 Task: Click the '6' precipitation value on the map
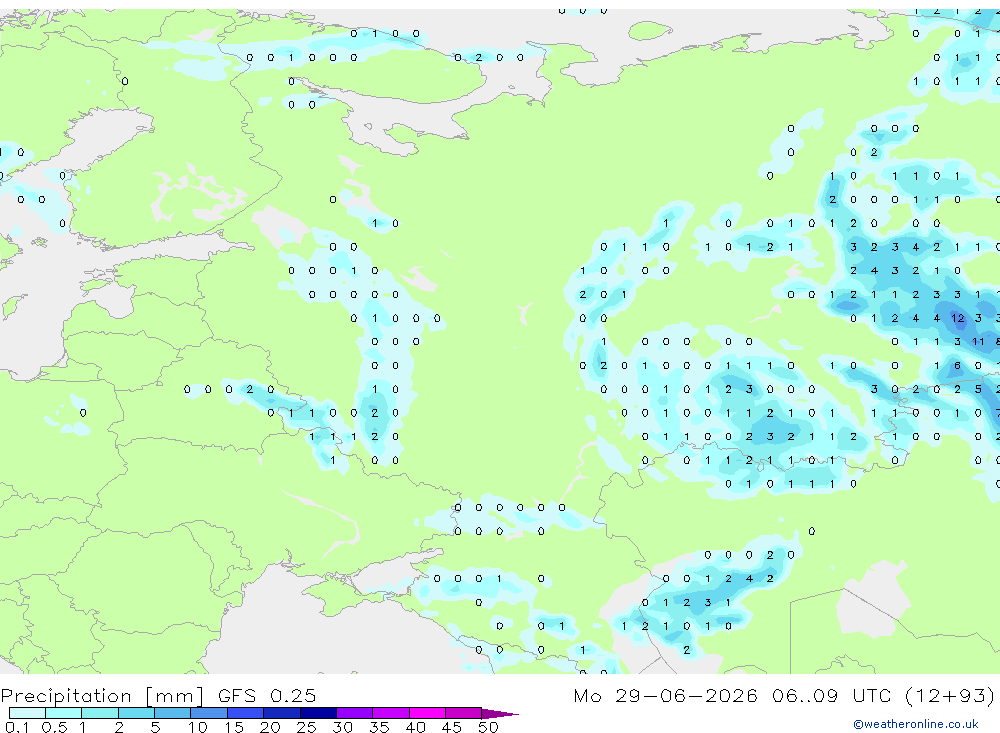tap(957, 366)
